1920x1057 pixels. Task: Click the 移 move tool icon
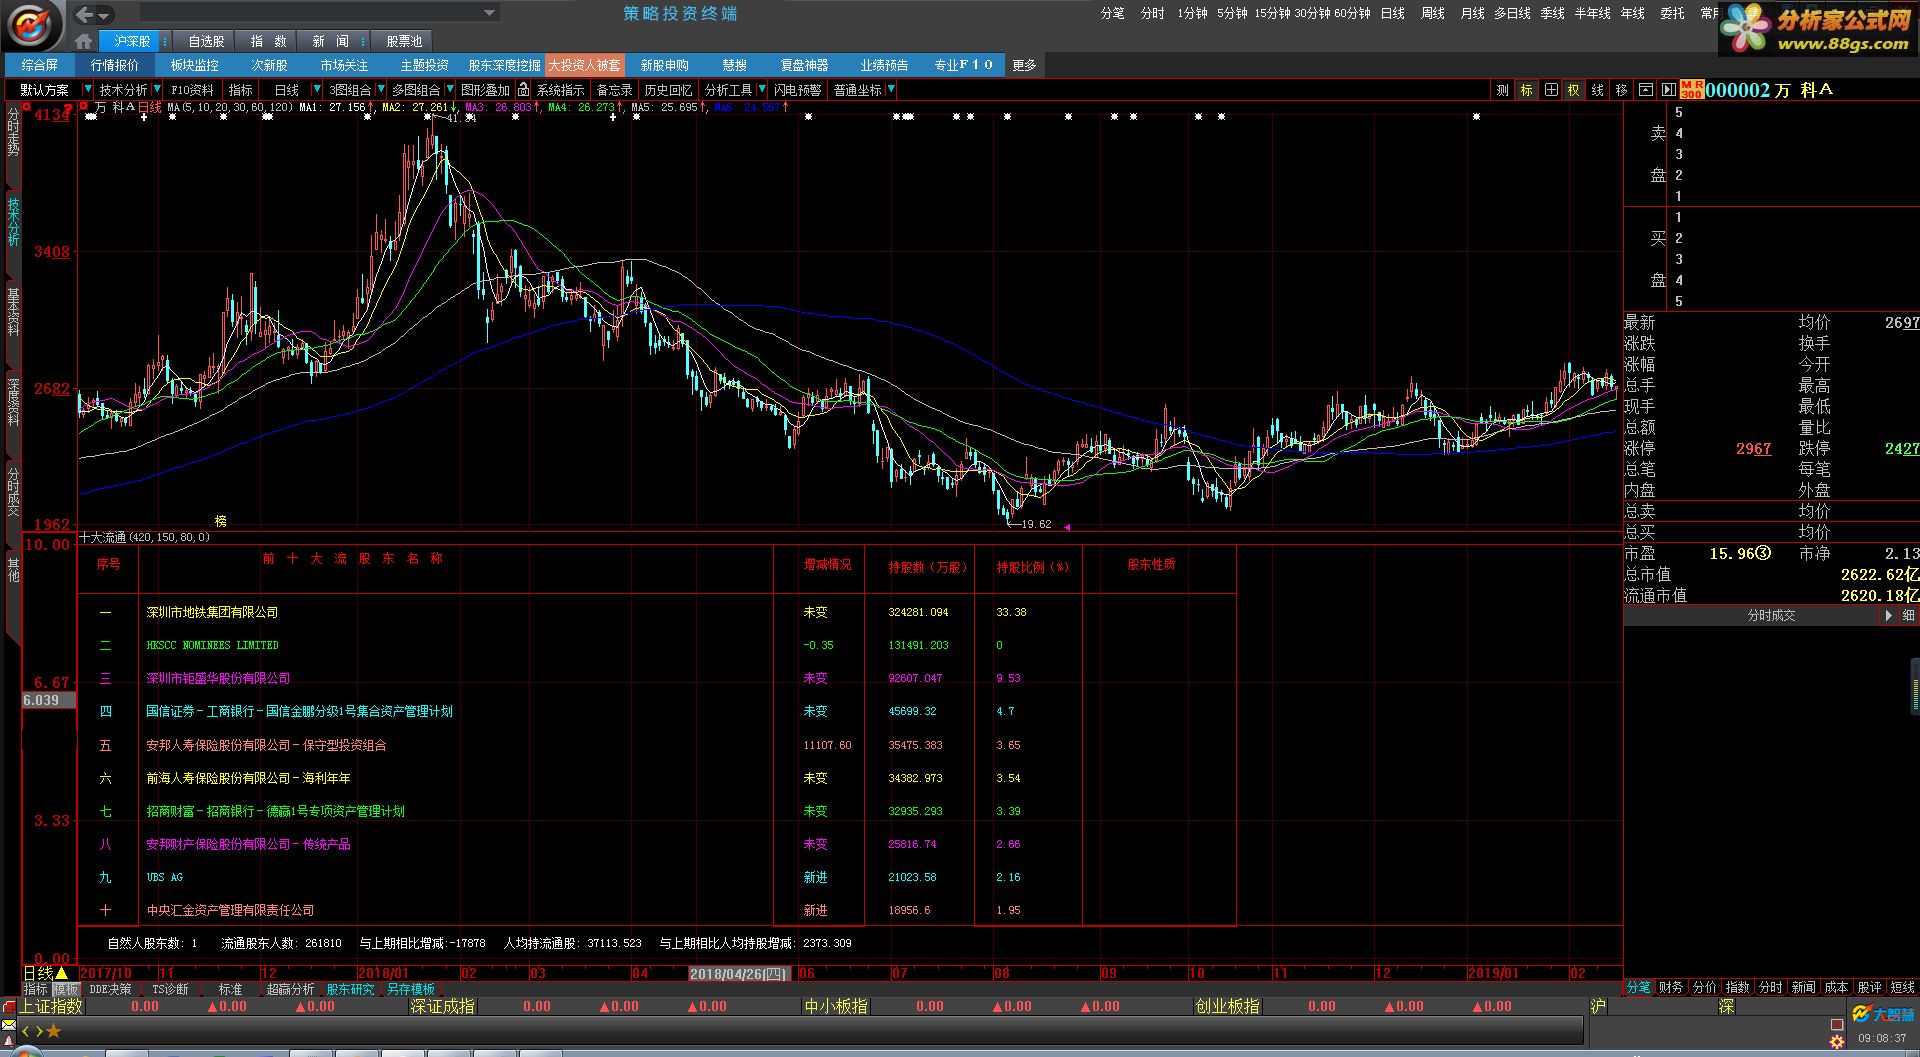1621,90
